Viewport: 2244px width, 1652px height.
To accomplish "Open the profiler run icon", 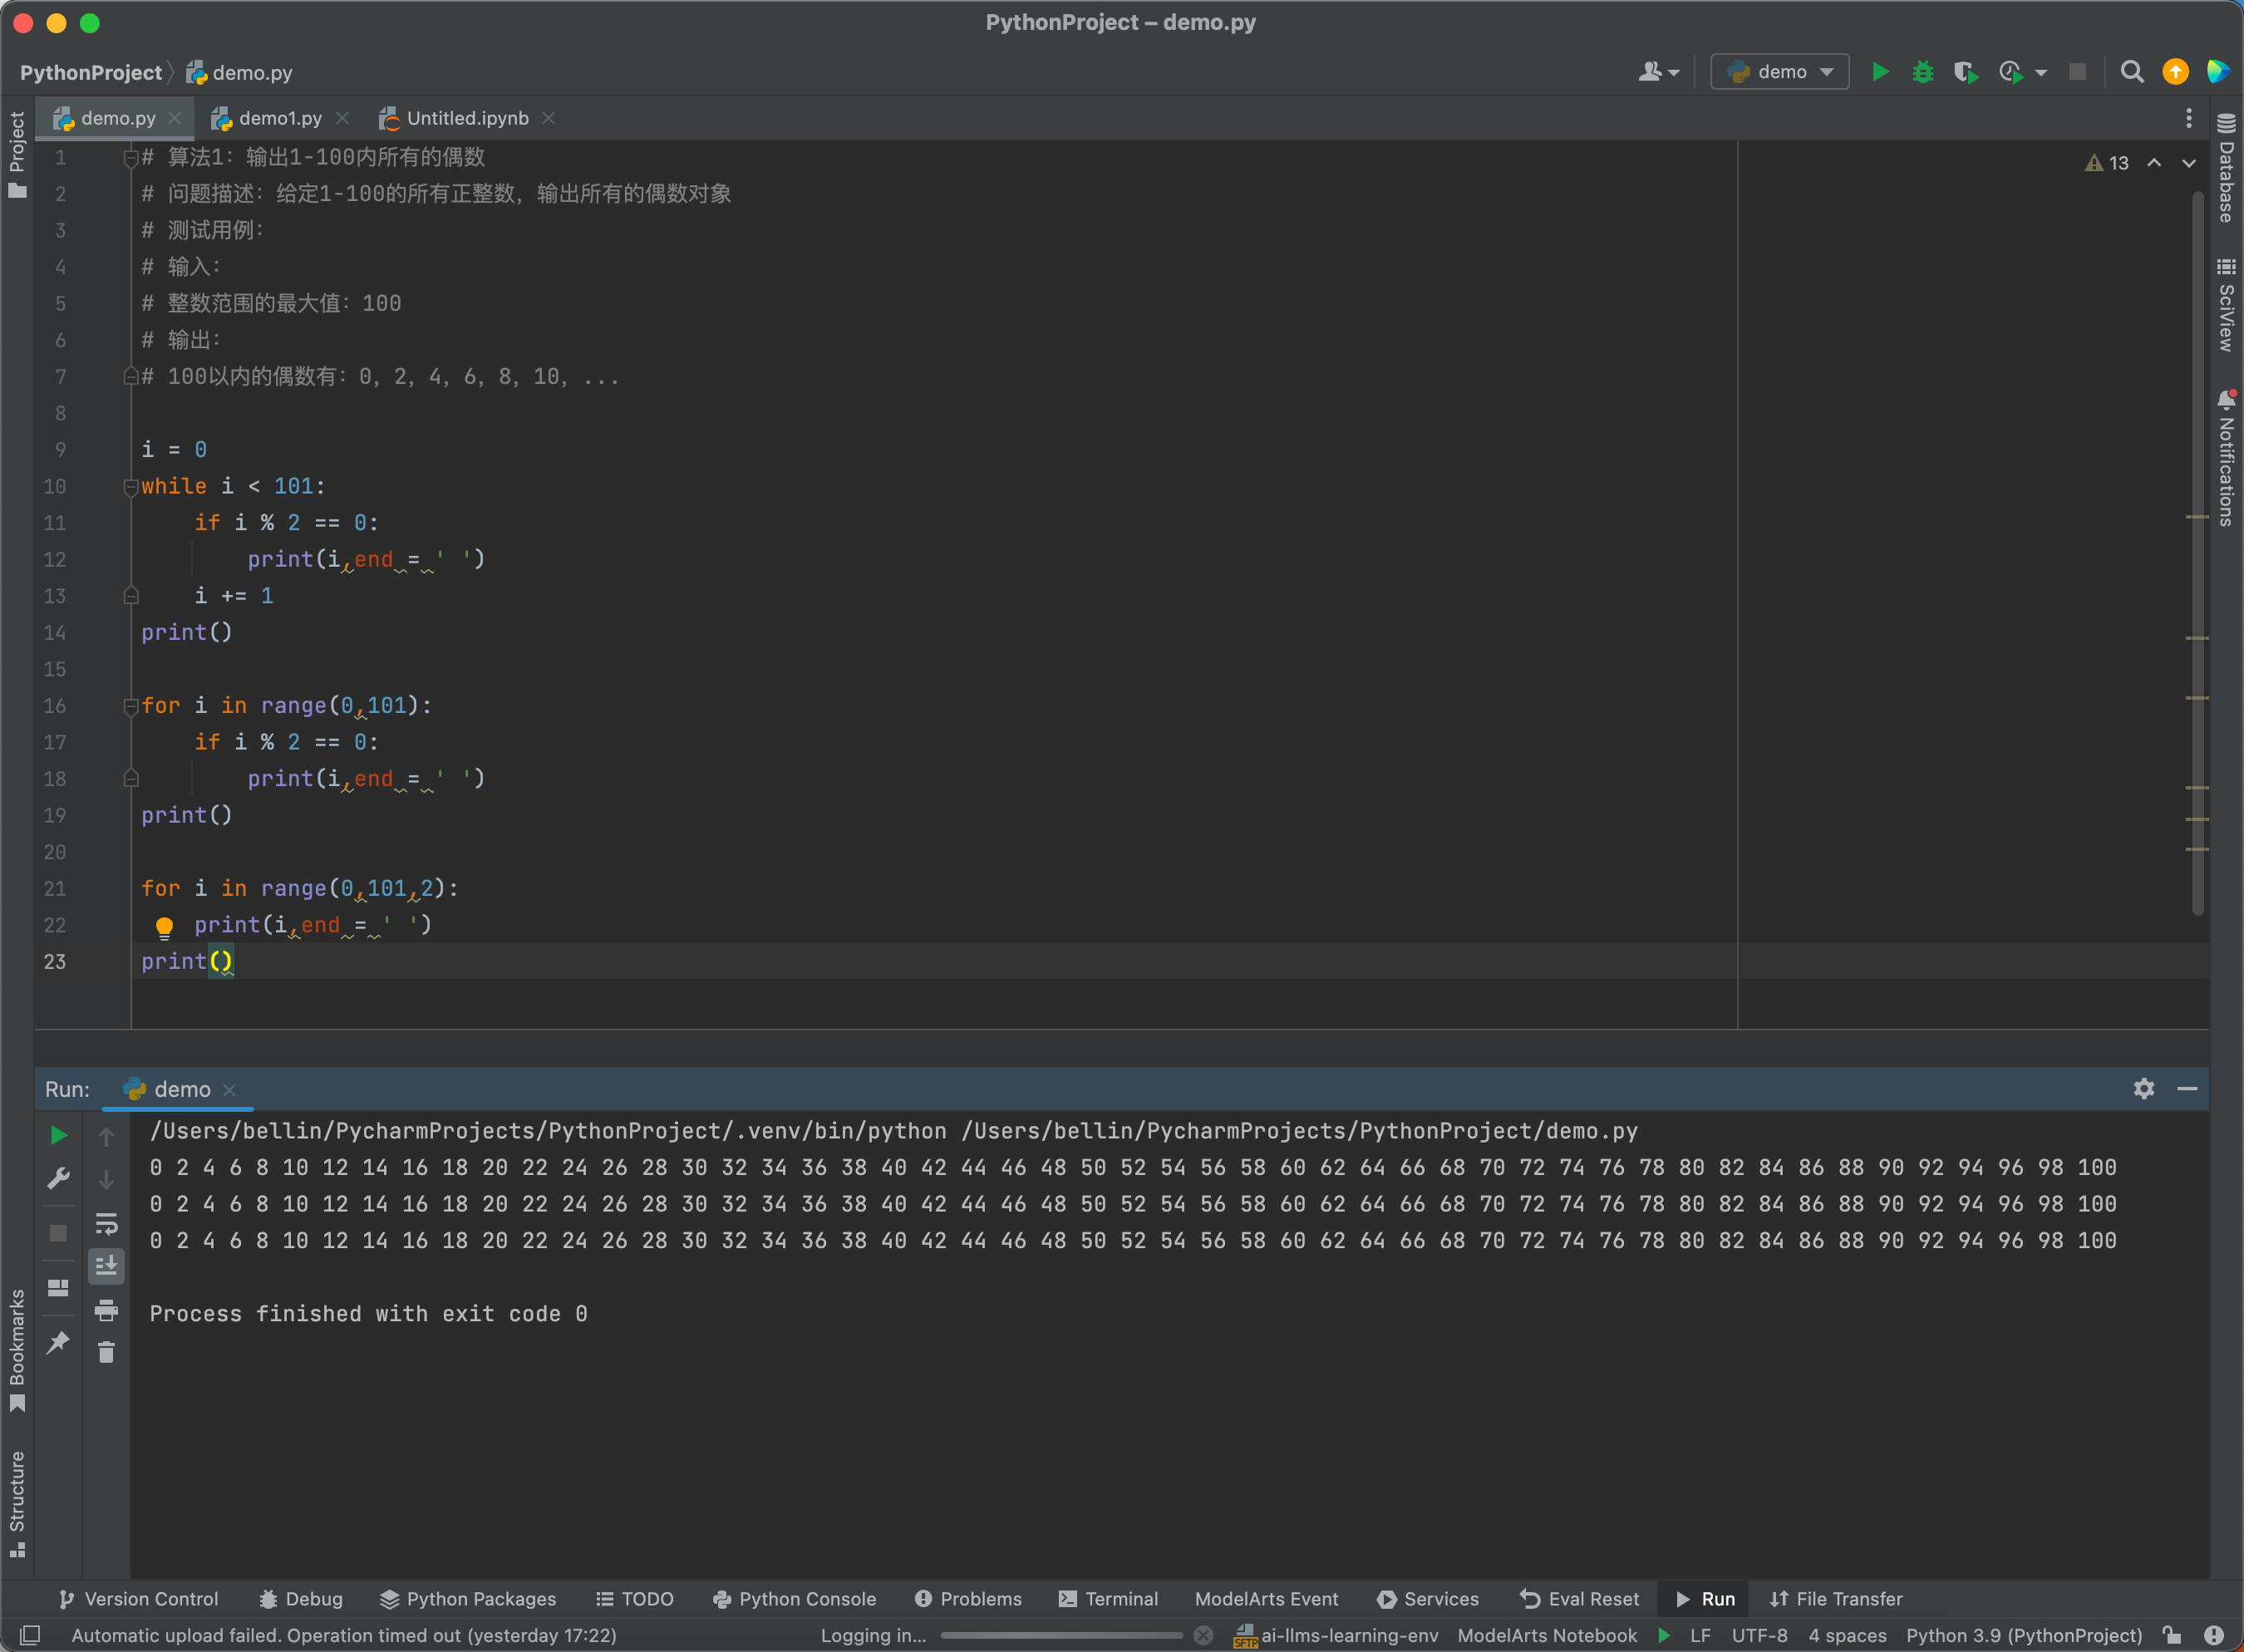I will click(2011, 72).
